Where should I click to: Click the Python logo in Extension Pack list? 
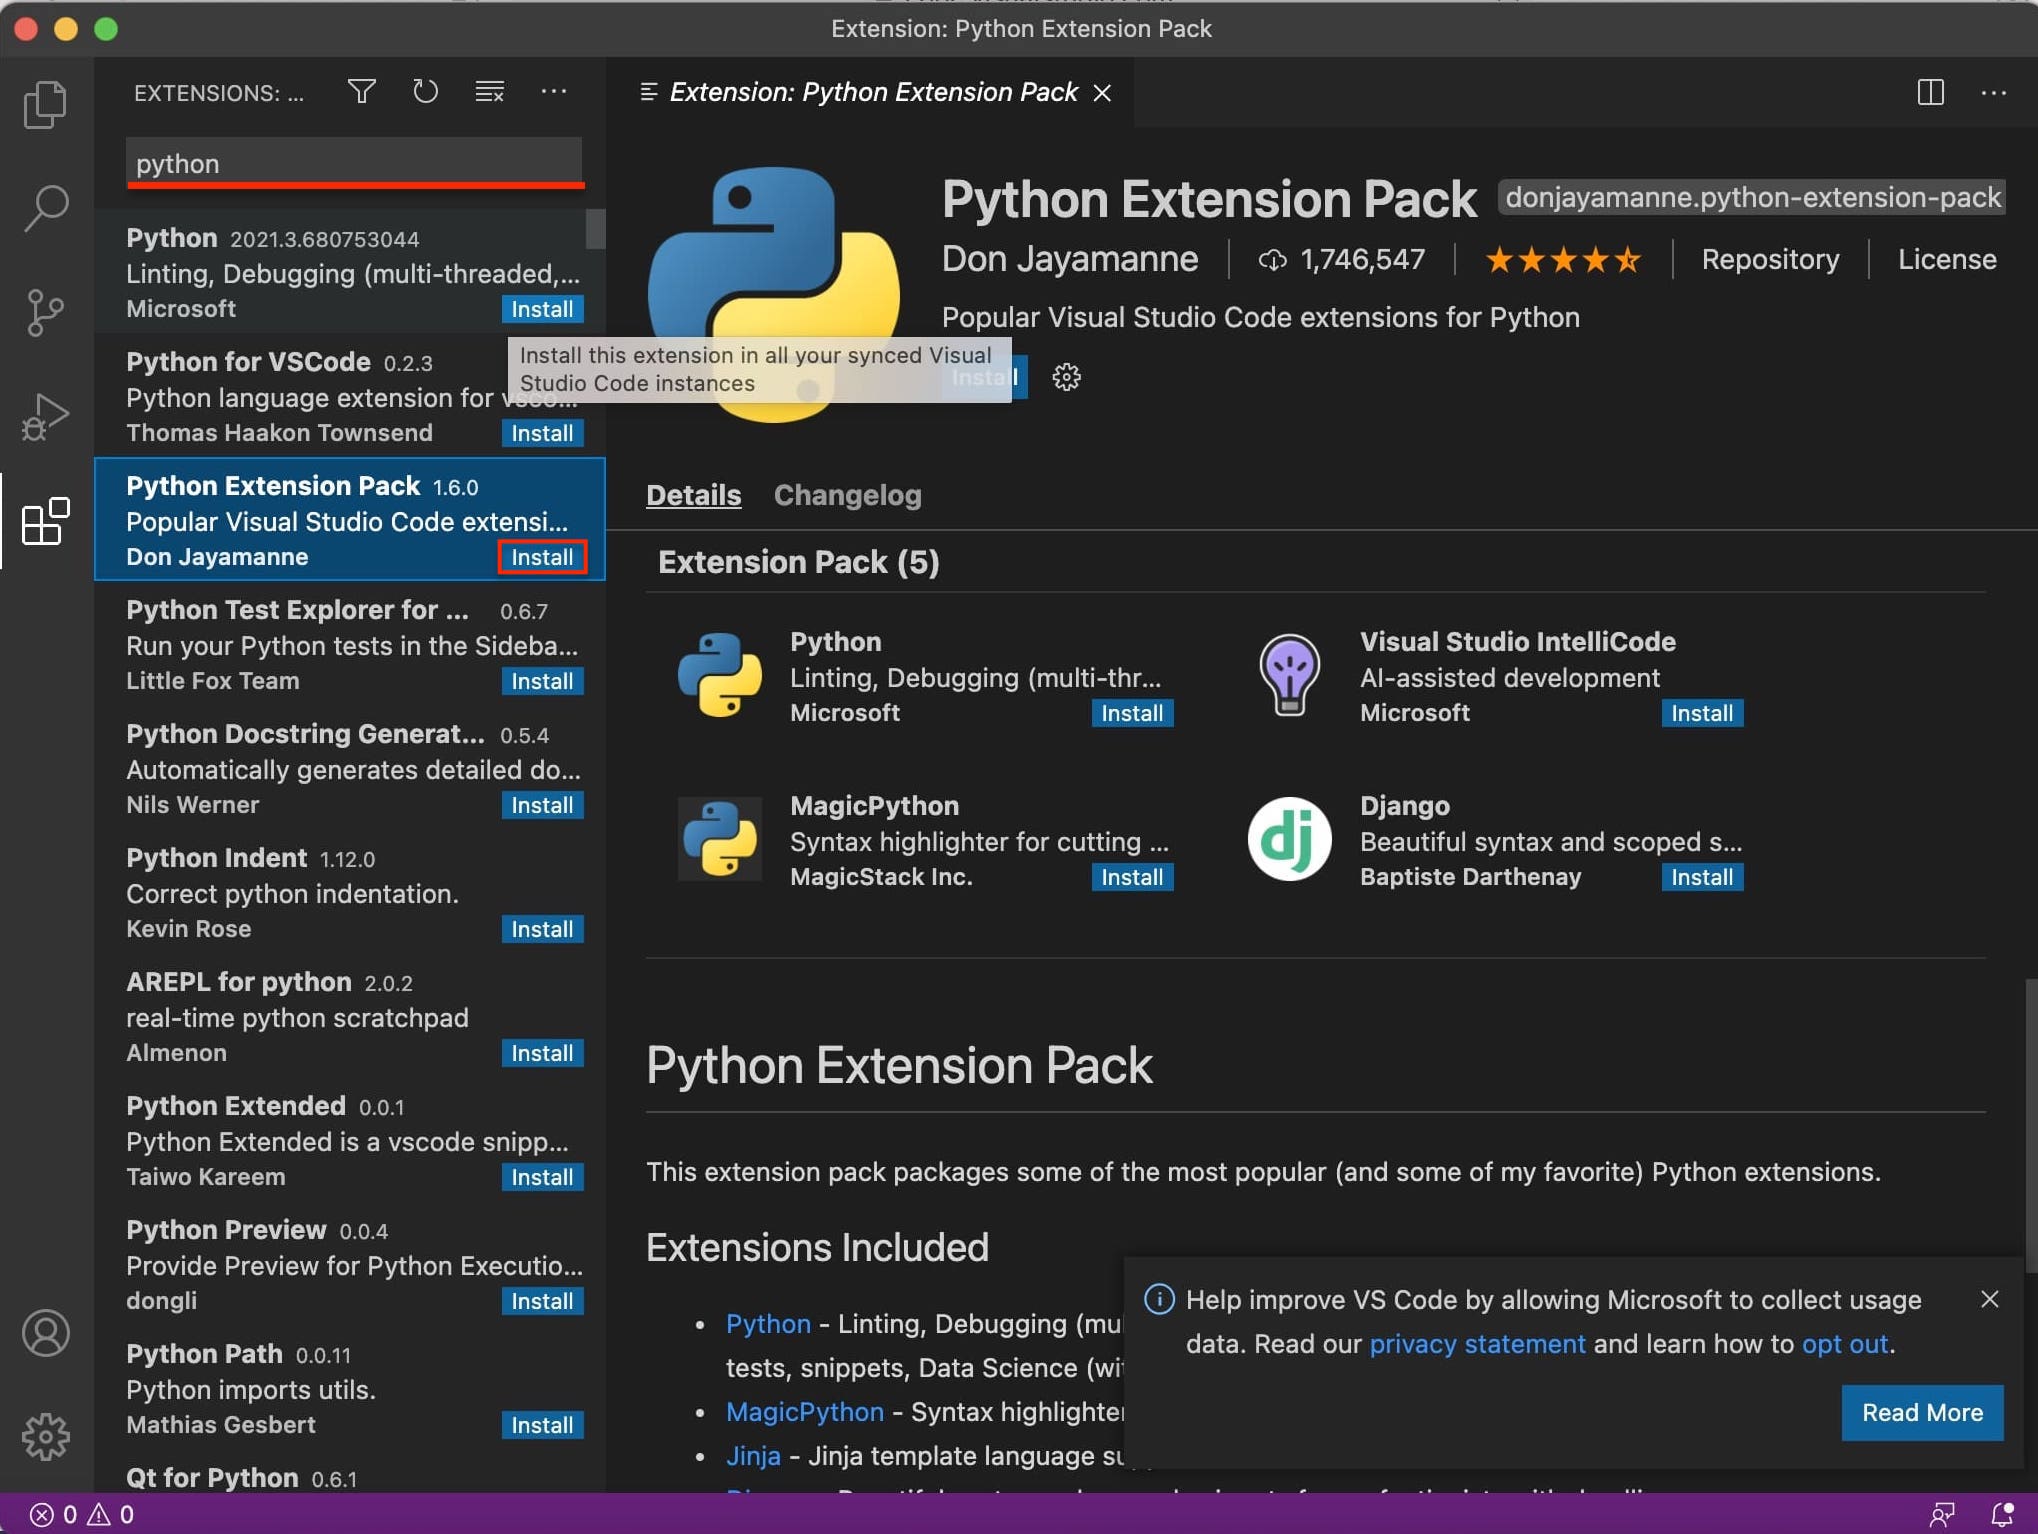720,675
